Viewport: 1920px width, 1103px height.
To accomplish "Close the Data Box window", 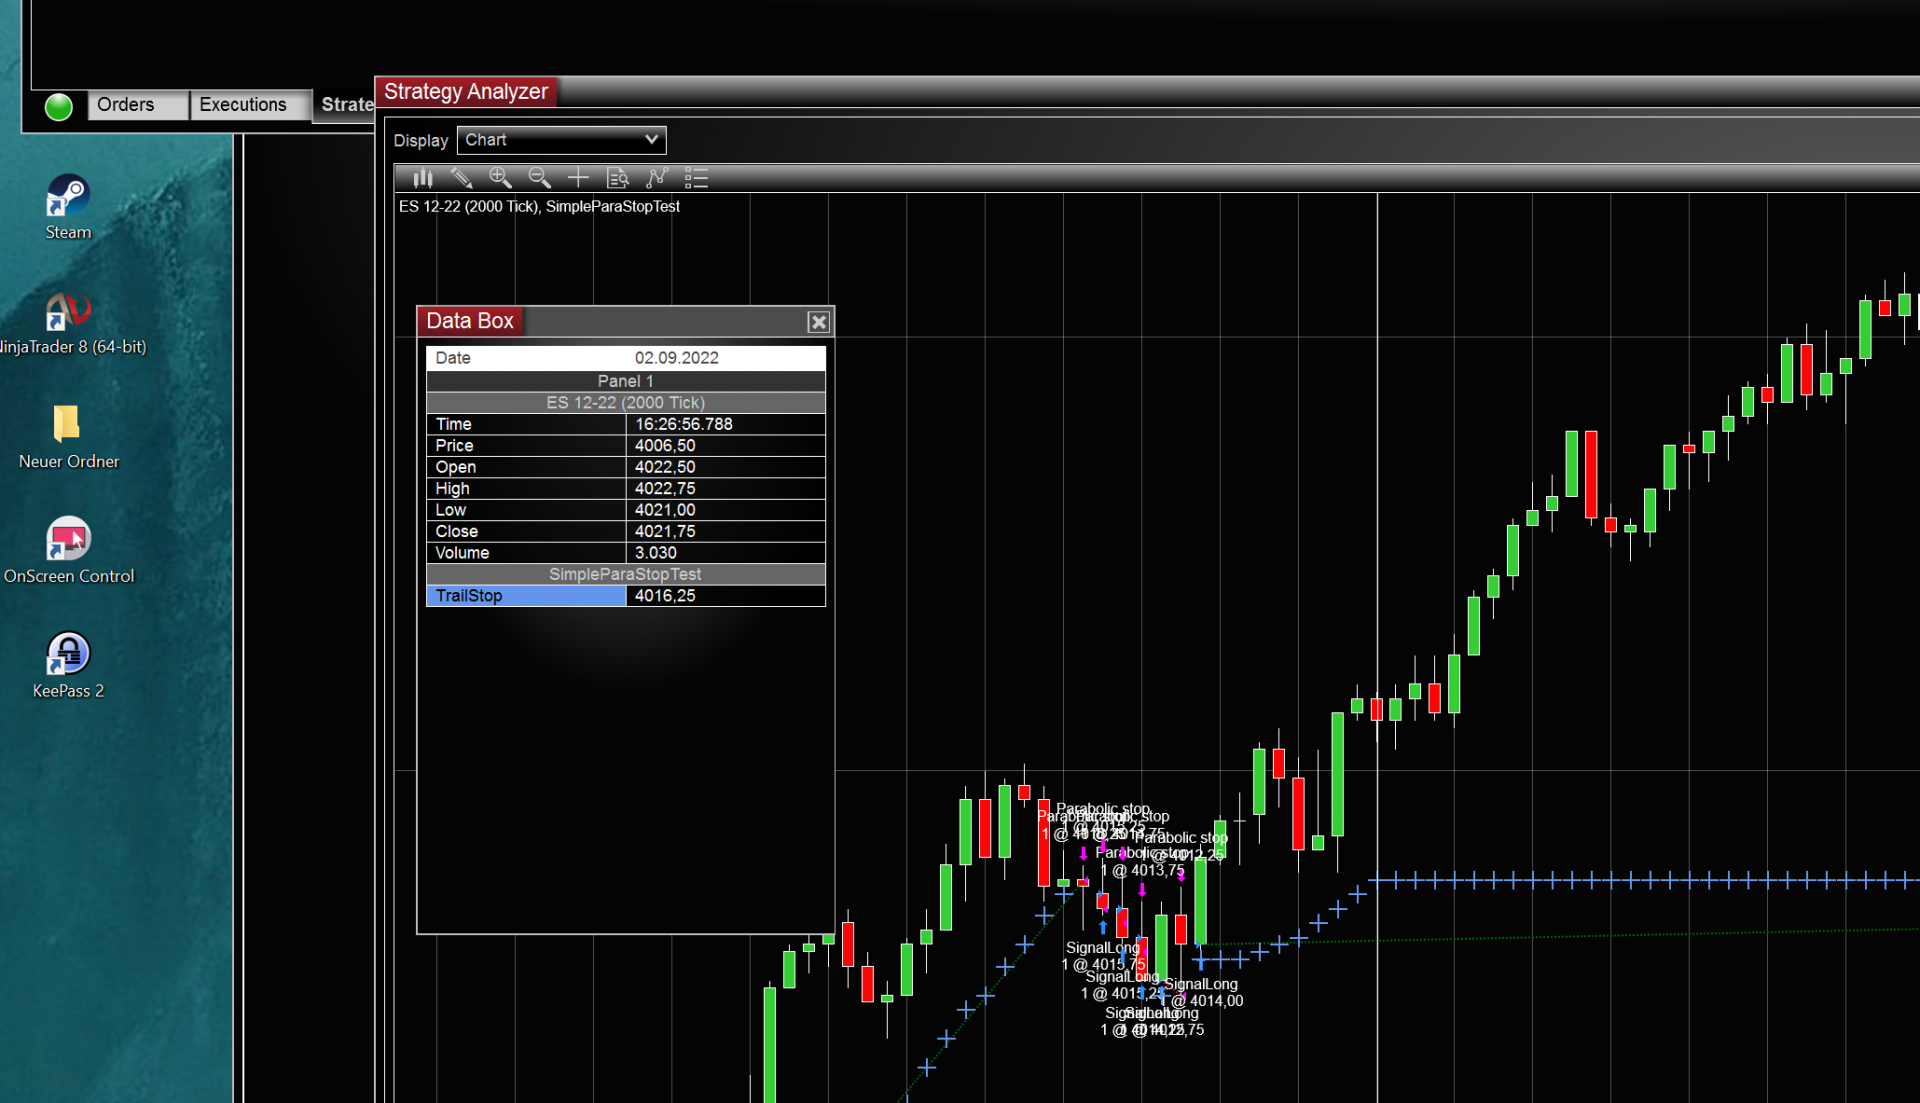I will pos(818,322).
